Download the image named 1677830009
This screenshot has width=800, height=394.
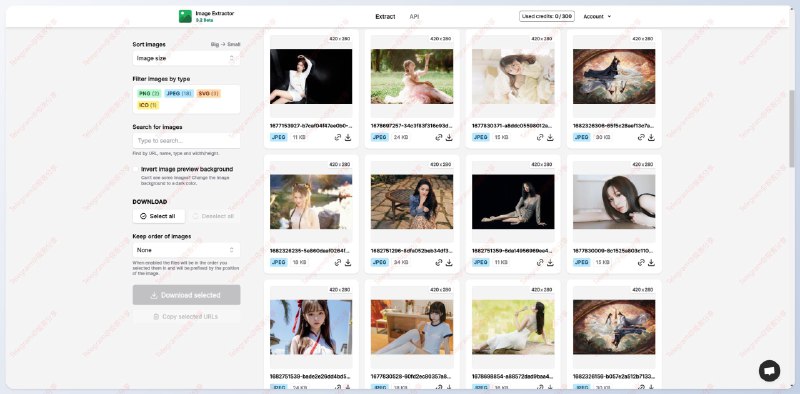coord(651,262)
